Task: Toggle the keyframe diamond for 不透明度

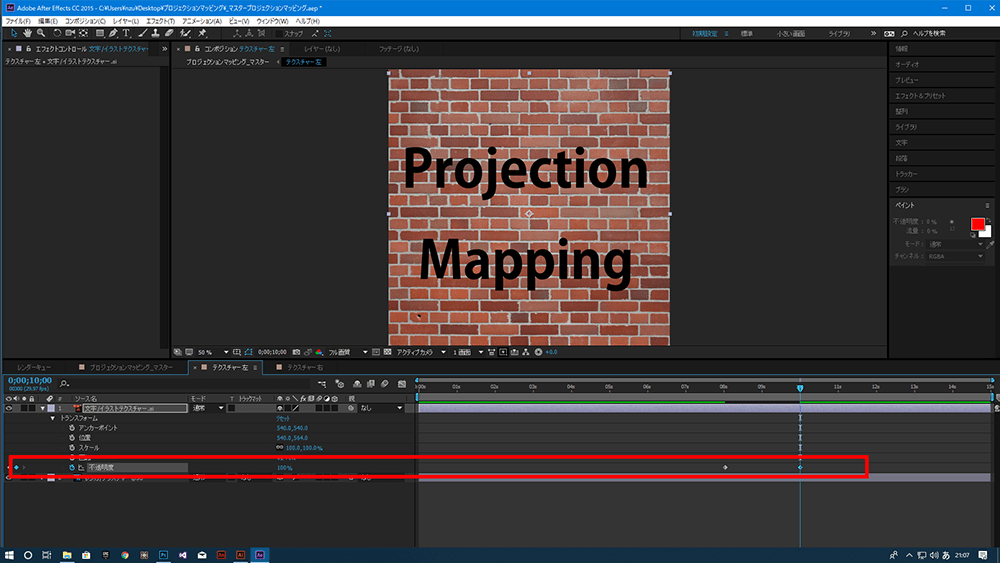Action: (17, 467)
